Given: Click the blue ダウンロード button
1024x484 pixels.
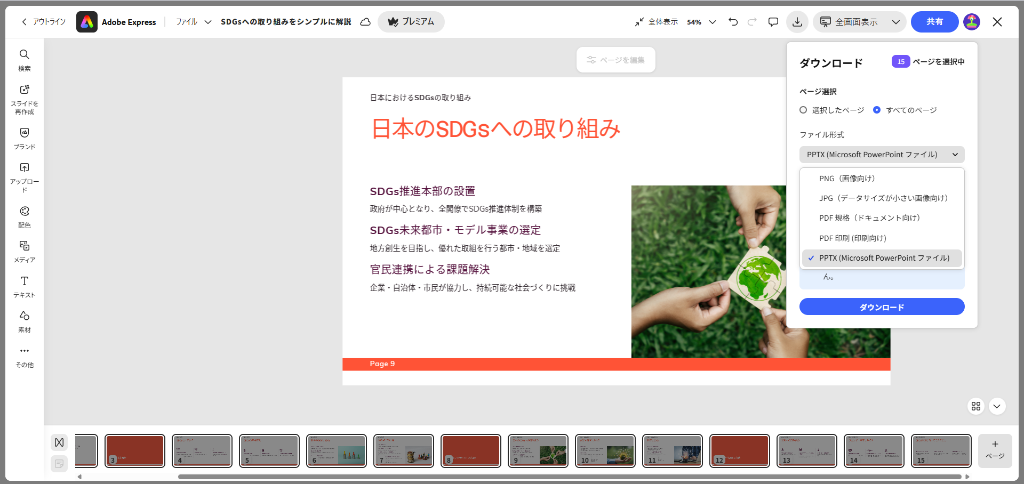Looking at the screenshot, I should point(882,307).
